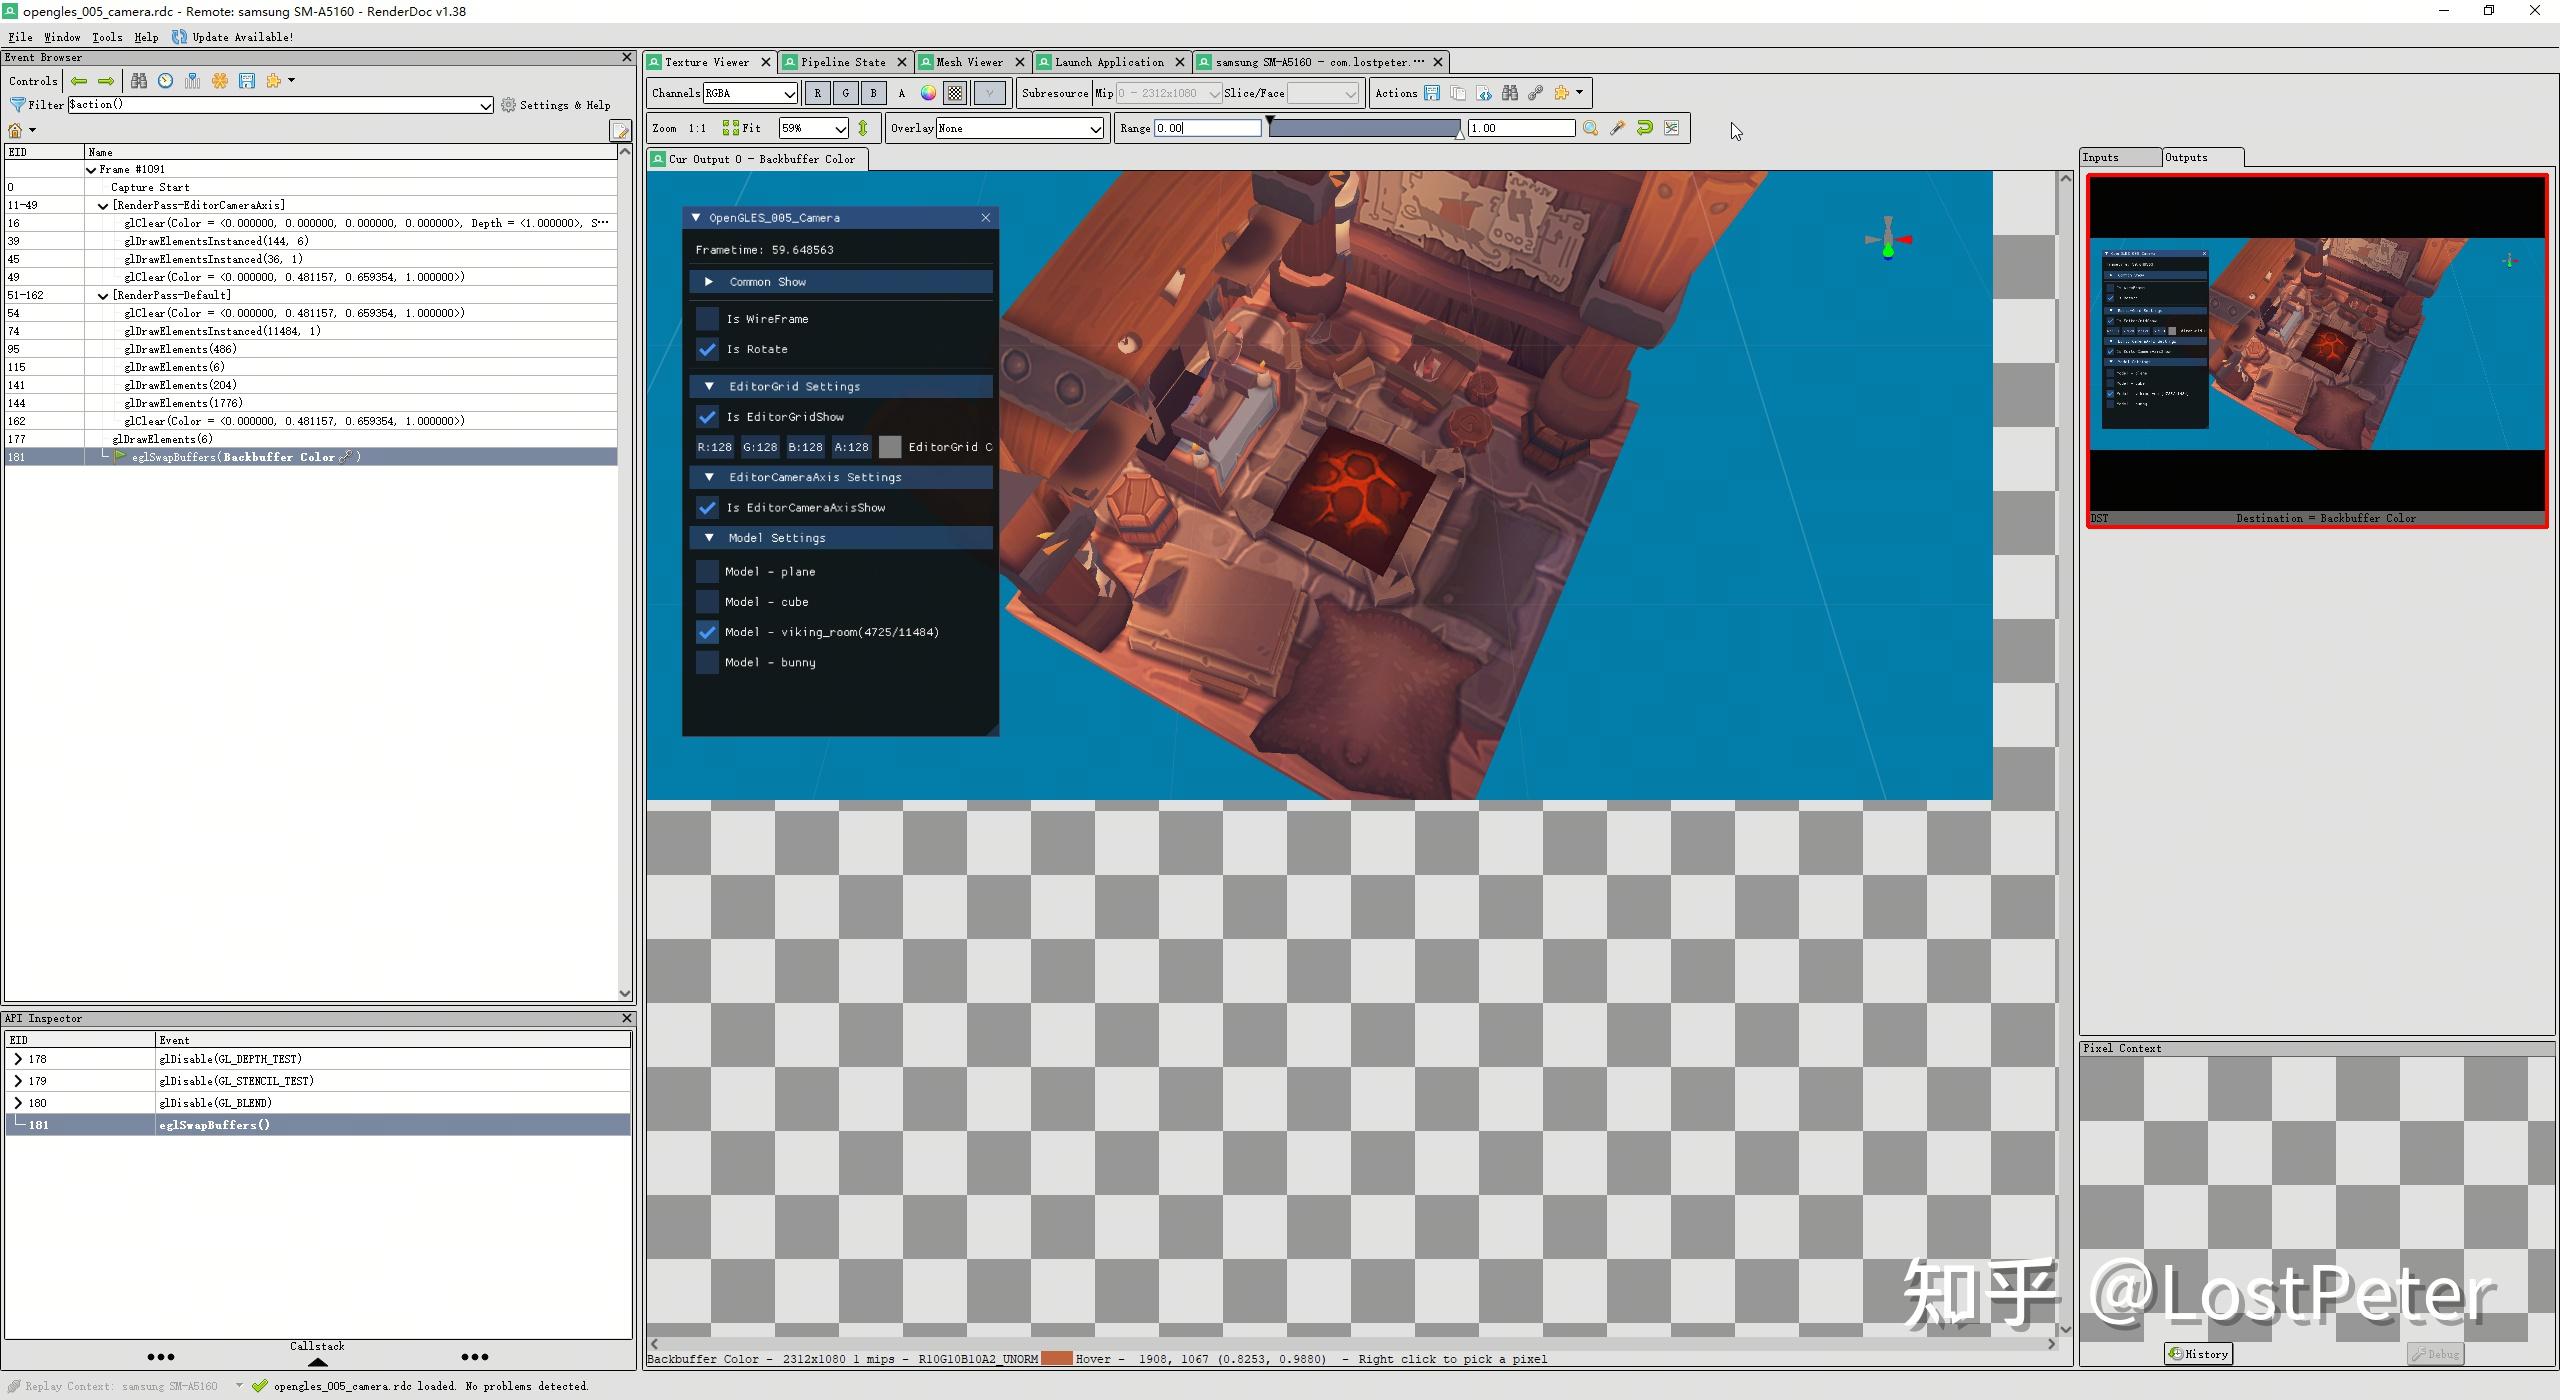
Task: Toggle the checkerboard alpha background button
Action: click(x=955, y=93)
